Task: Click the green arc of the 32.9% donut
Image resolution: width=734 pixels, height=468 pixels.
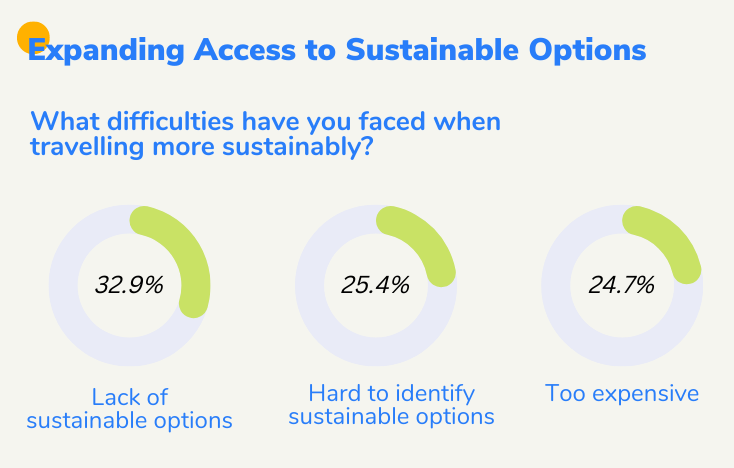Action: 189,255
